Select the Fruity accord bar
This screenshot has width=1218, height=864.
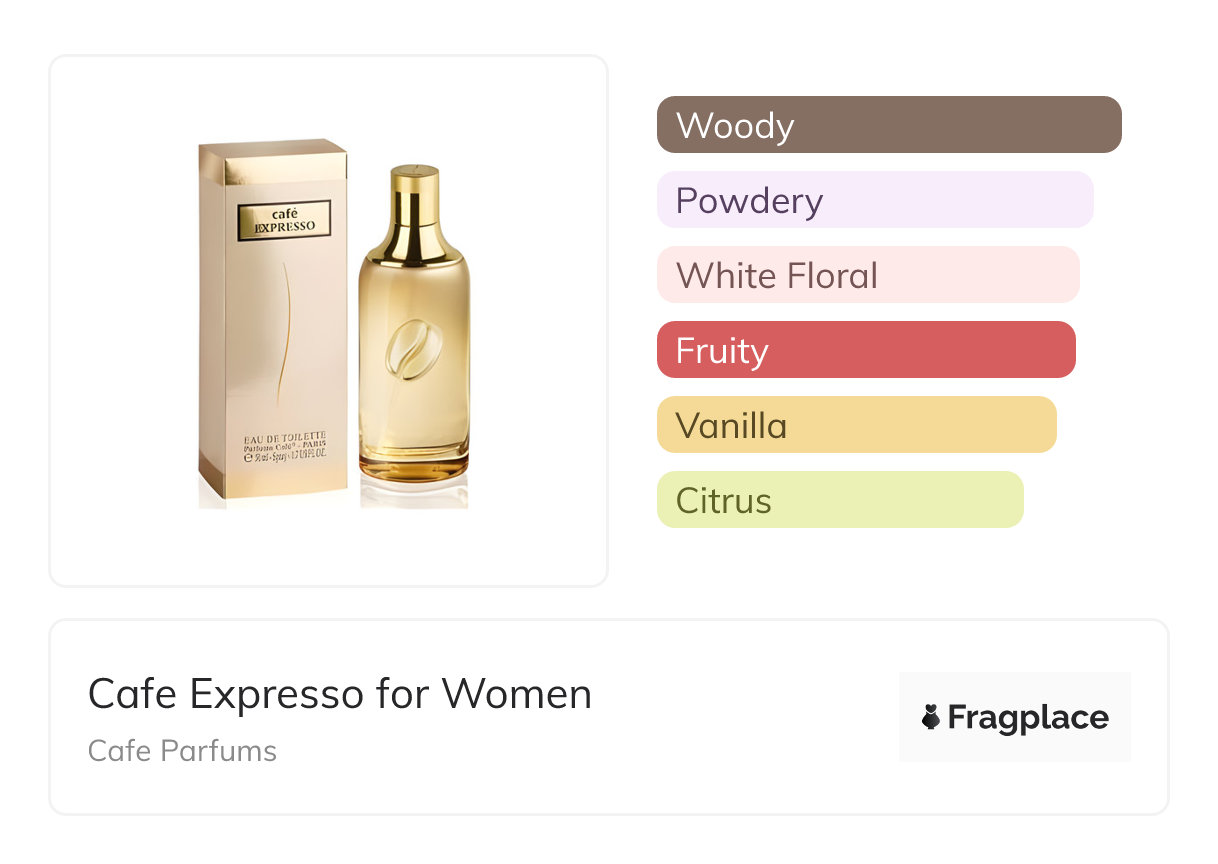(x=865, y=350)
